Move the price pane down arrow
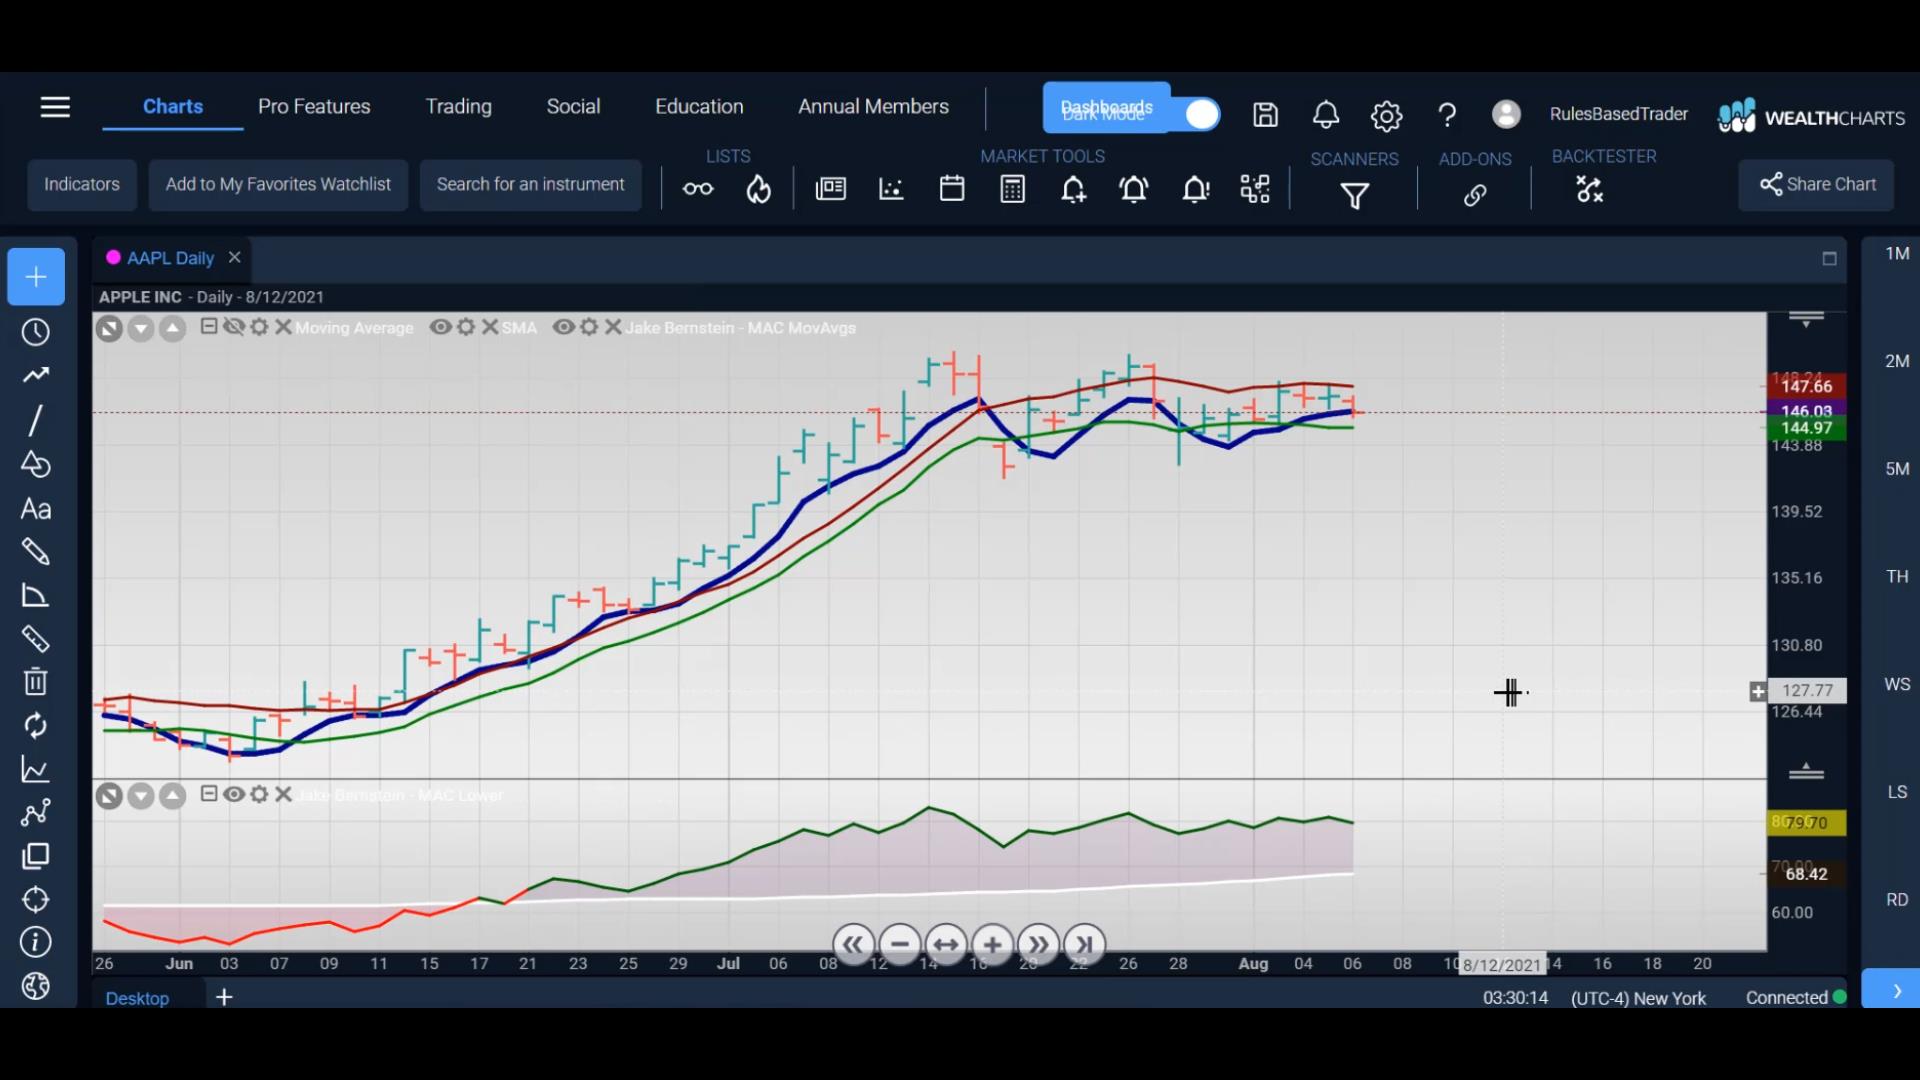 [141, 328]
